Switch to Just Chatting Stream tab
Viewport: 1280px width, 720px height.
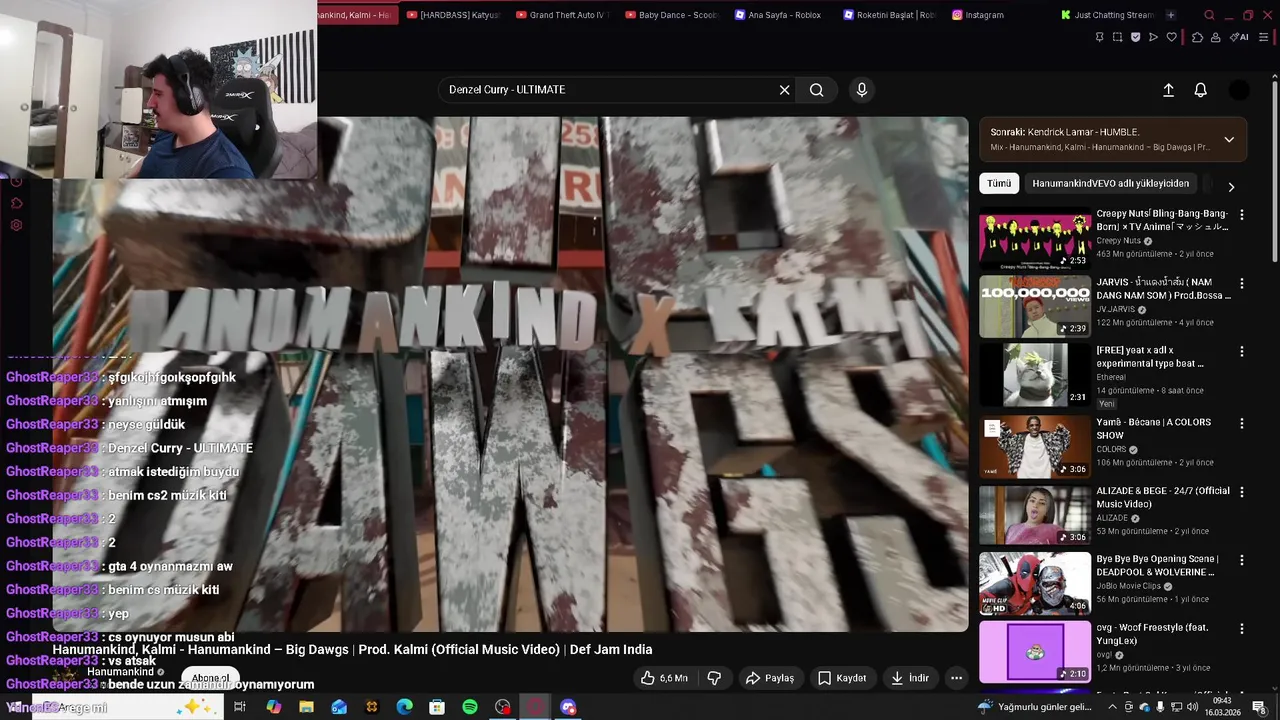click(x=1107, y=15)
